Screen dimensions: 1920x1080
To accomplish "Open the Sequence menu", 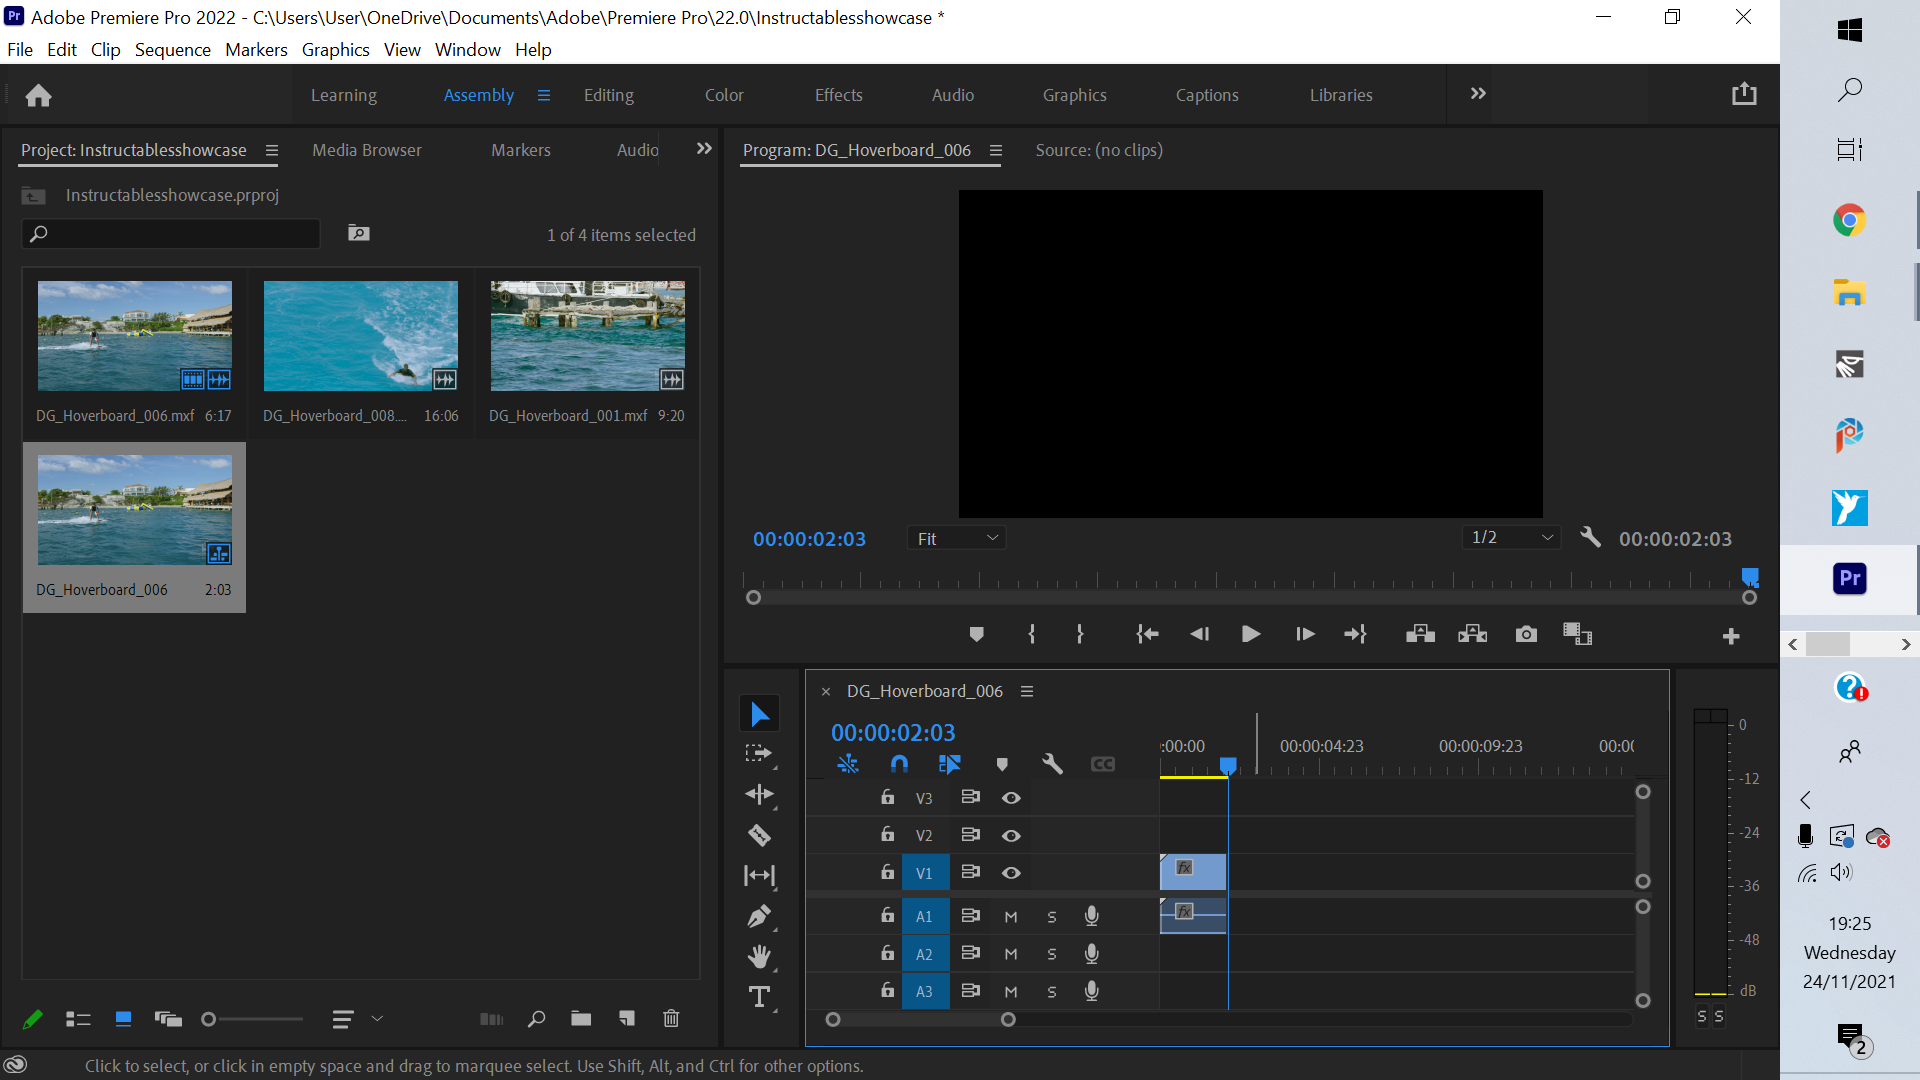I will point(172,50).
